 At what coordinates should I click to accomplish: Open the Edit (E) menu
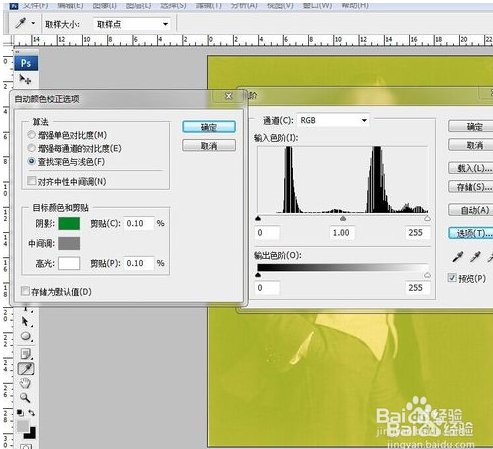tap(70, 5)
